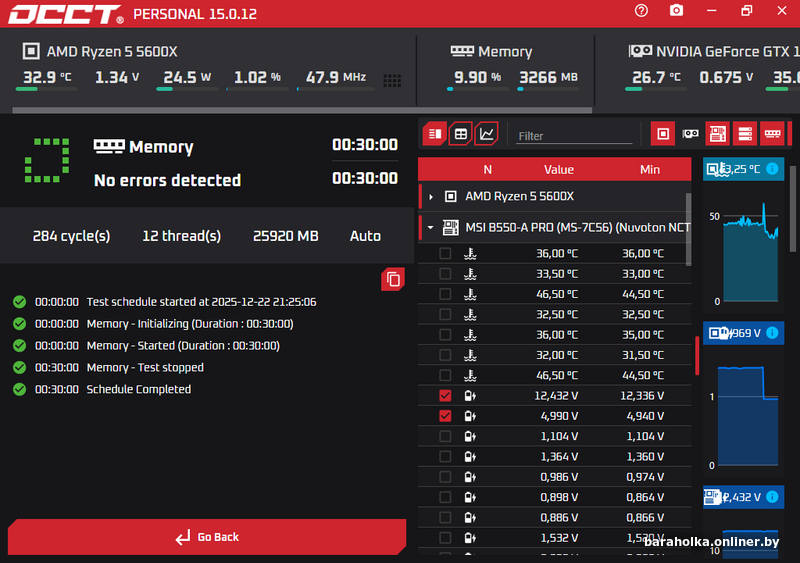Click the info icon on the temperature graph
Screen dimensions: 800x563
[x=772, y=168]
